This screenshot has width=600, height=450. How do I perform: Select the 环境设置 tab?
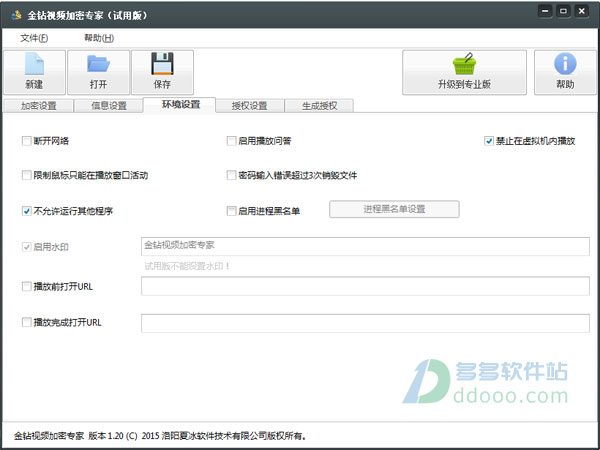180,105
